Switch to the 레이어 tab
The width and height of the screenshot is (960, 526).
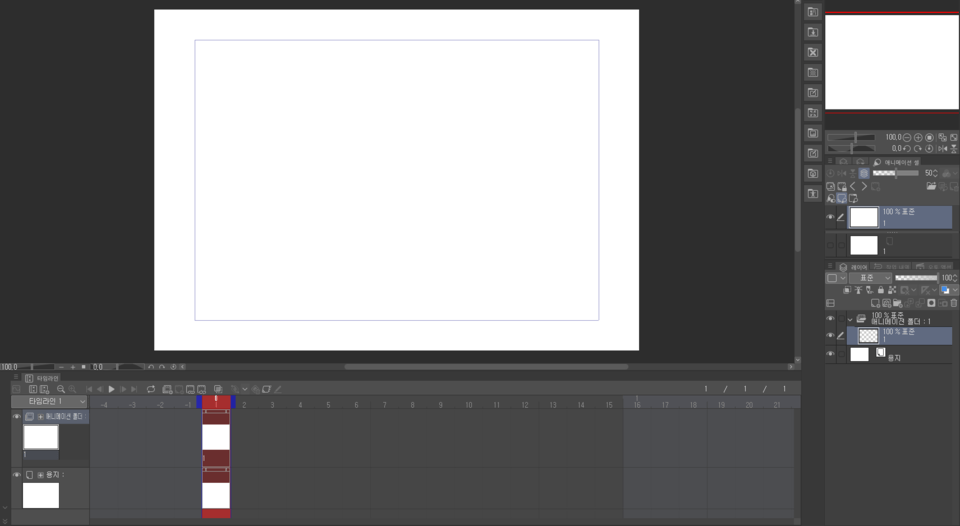click(x=853, y=266)
